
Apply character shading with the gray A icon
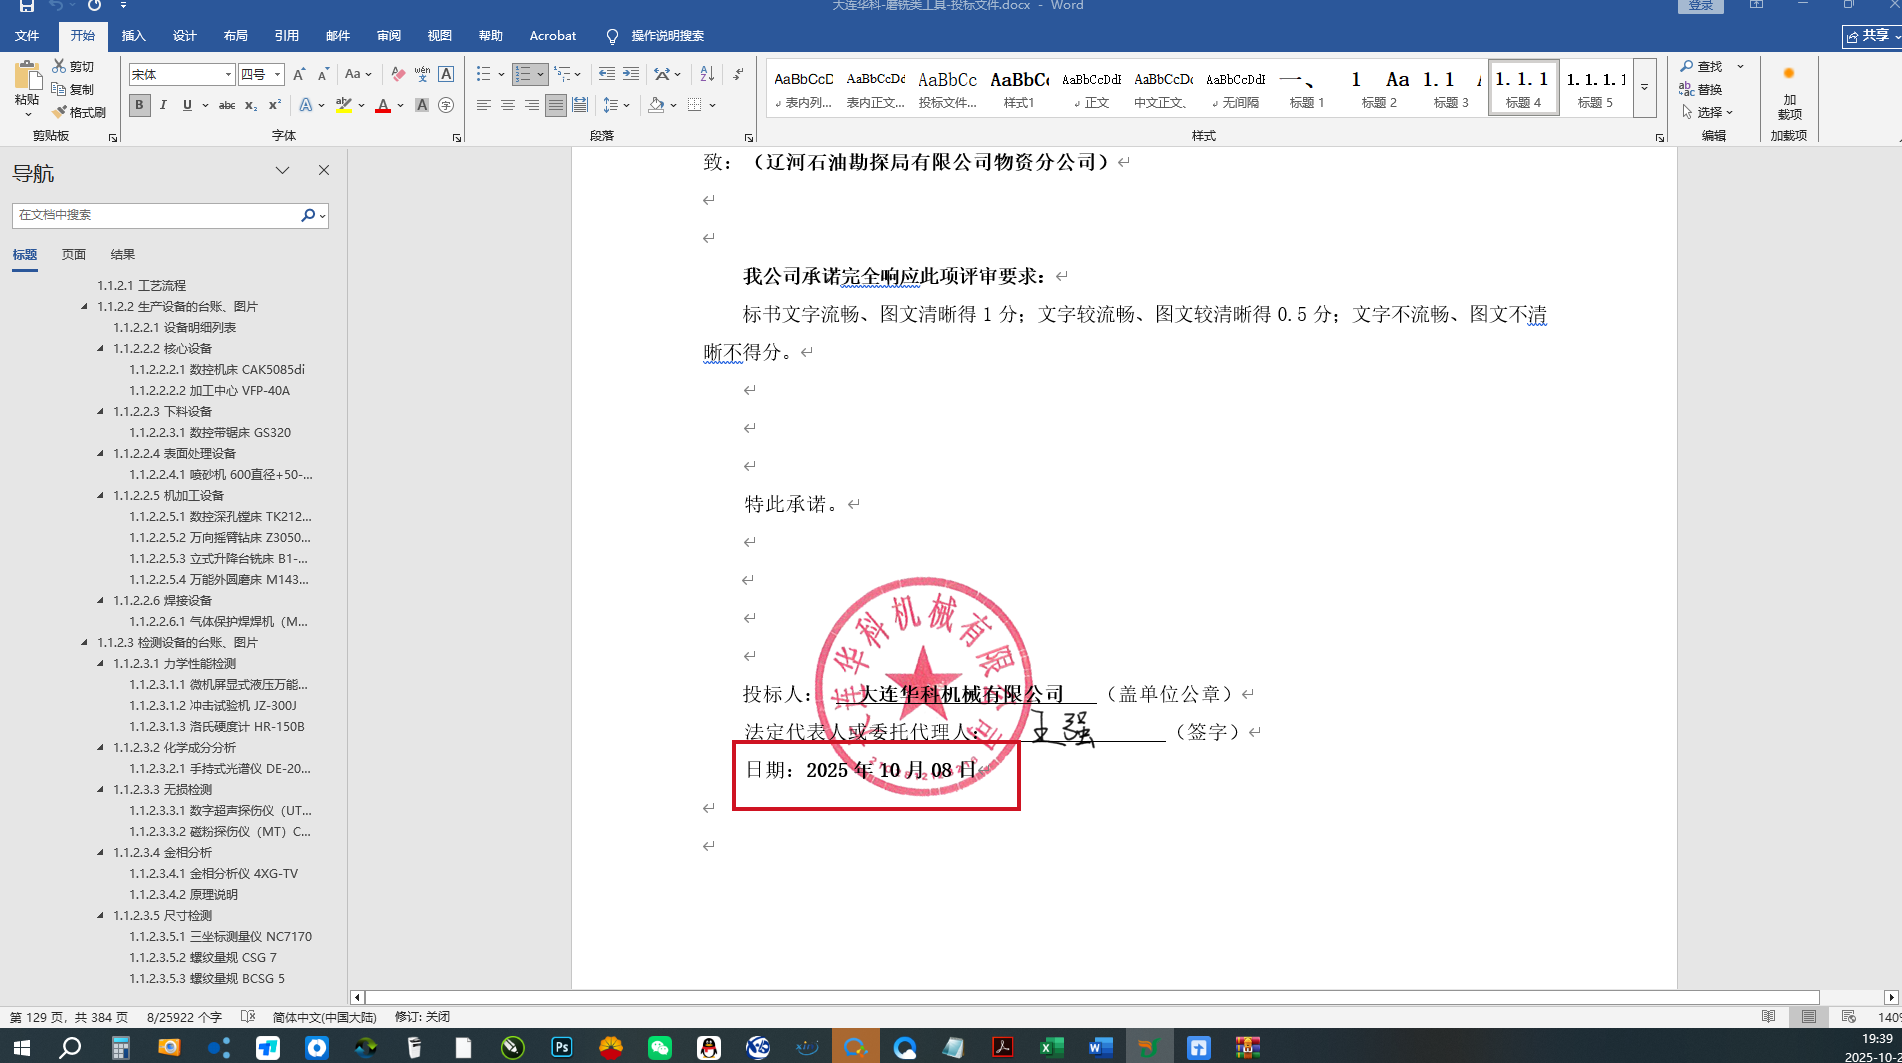coord(422,105)
